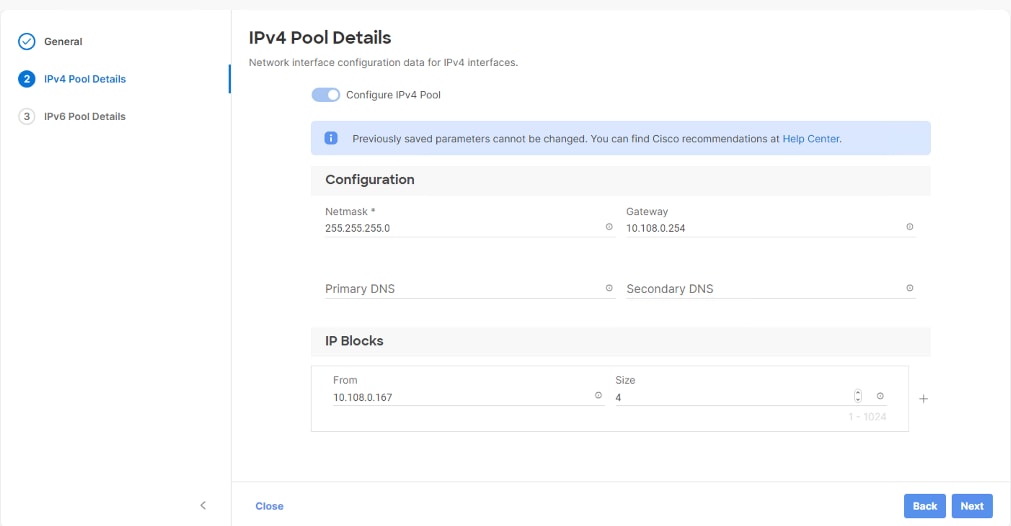Add another IP block with plus icon
The width and height of the screenshot is (1011, 526).
coord(923,398)
